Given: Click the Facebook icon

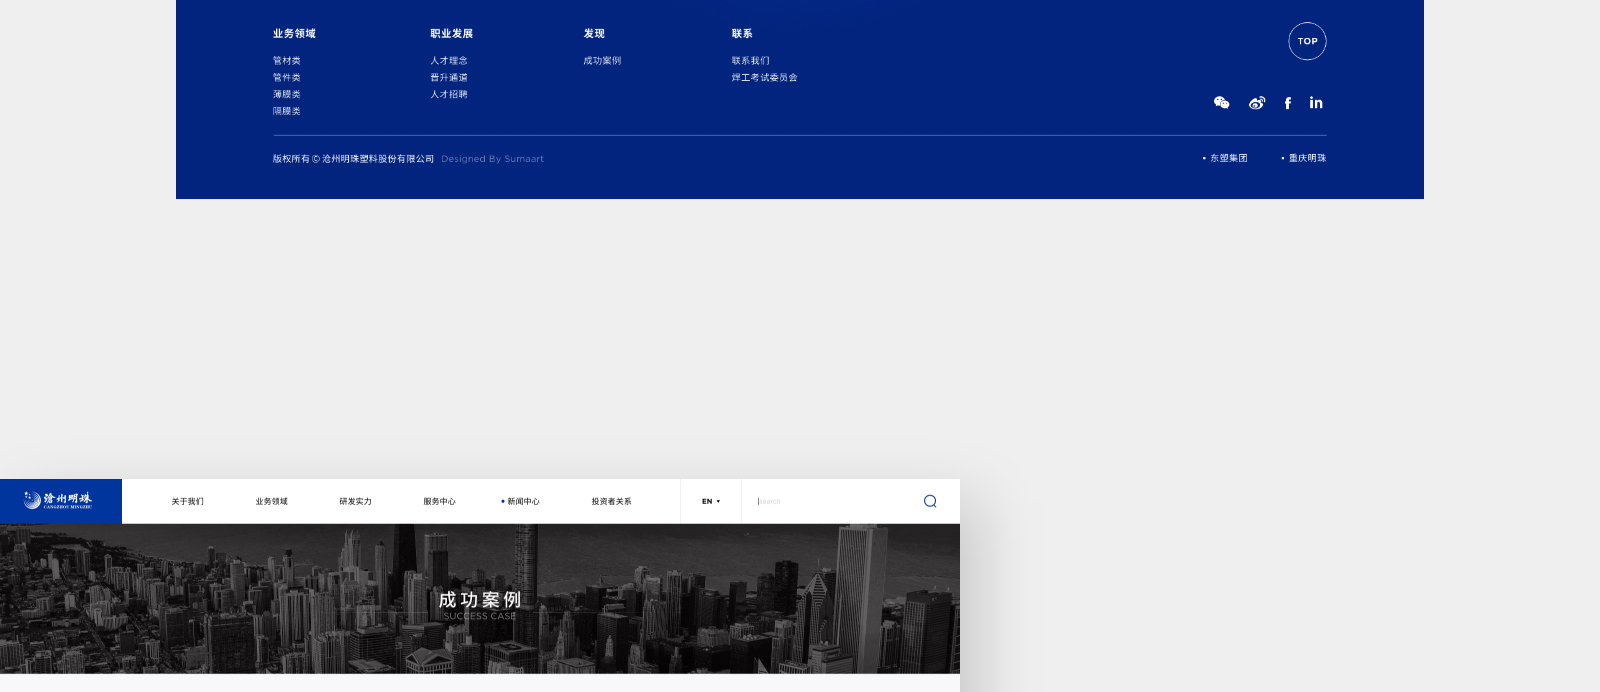Looking at the screenshot, I should [1288, 103].
